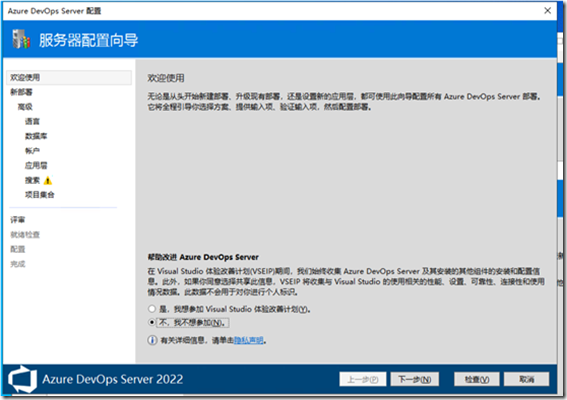The width and height of the screenshot is (567, 400).
Task: Open the 项目集合 step
Action: [39, 195]
